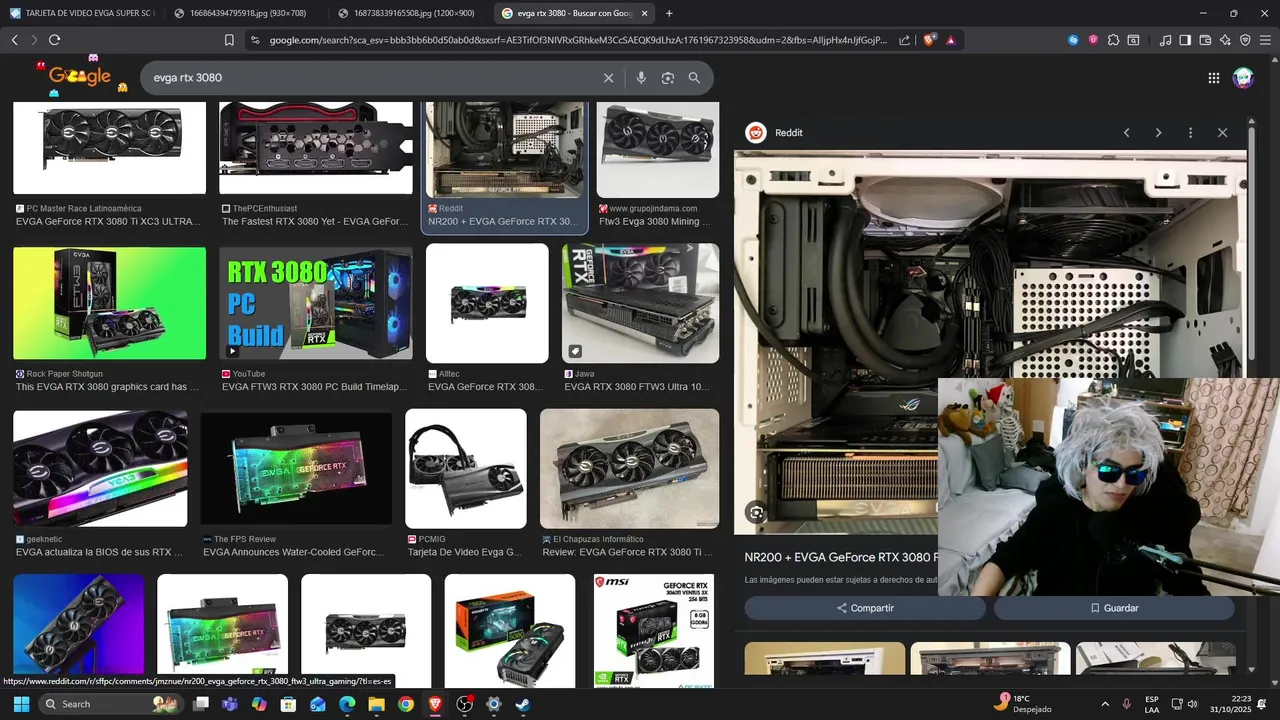Image resolution: width=1280 pixels, height=720 pixels.
Task: Open Google Lens image search icon
Action: [667, 78]
